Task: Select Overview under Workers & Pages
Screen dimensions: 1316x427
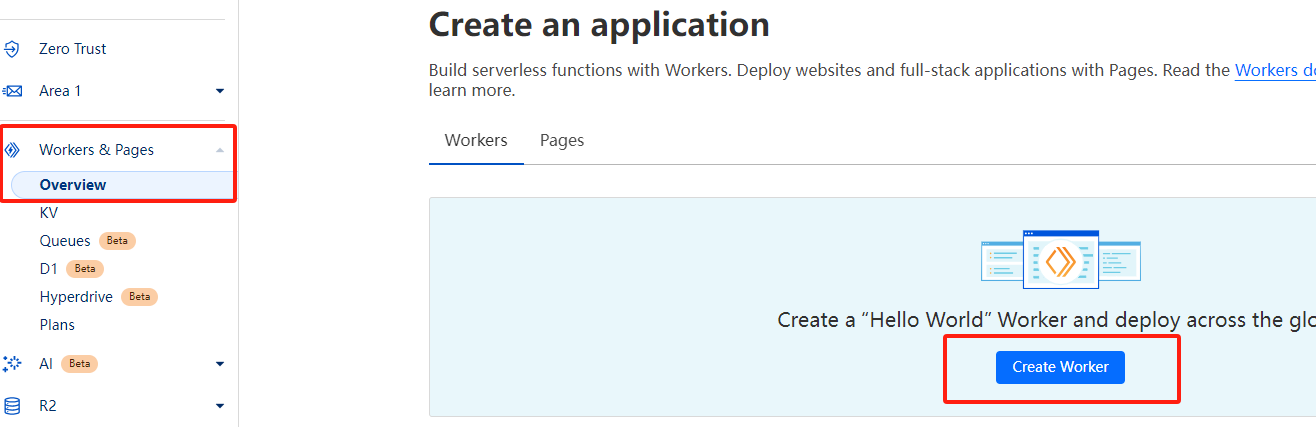Action: (73, 185)
